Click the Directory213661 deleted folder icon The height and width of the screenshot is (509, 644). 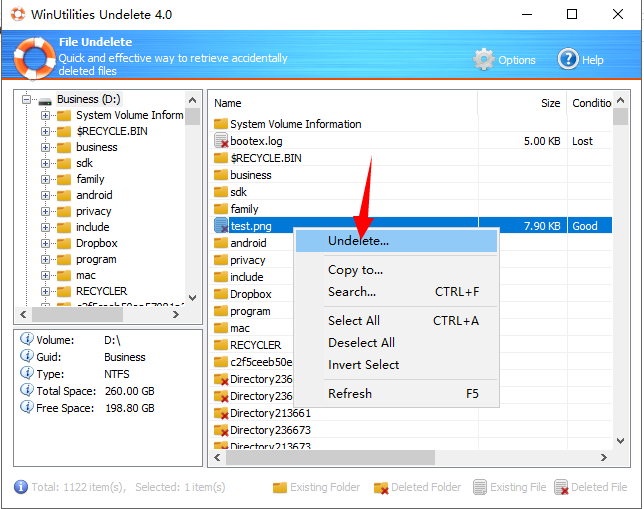(221, 413)
